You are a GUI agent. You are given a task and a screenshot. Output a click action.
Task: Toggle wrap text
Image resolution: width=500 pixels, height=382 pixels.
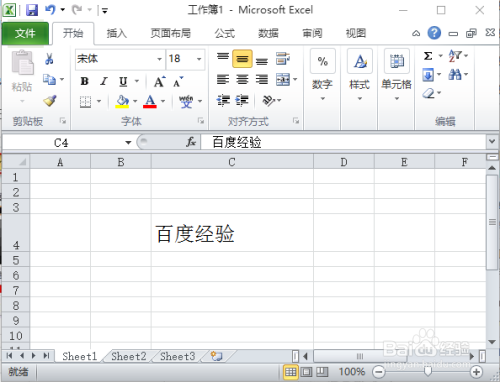pyautogui.click(x=283, y=59)
